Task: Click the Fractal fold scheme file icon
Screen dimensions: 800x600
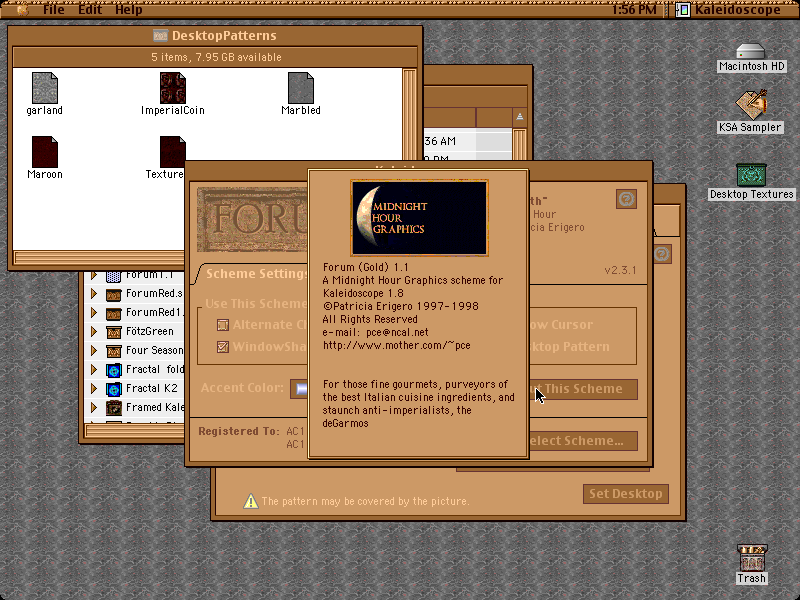Action: pyautogui.click(x=113, y=370)
